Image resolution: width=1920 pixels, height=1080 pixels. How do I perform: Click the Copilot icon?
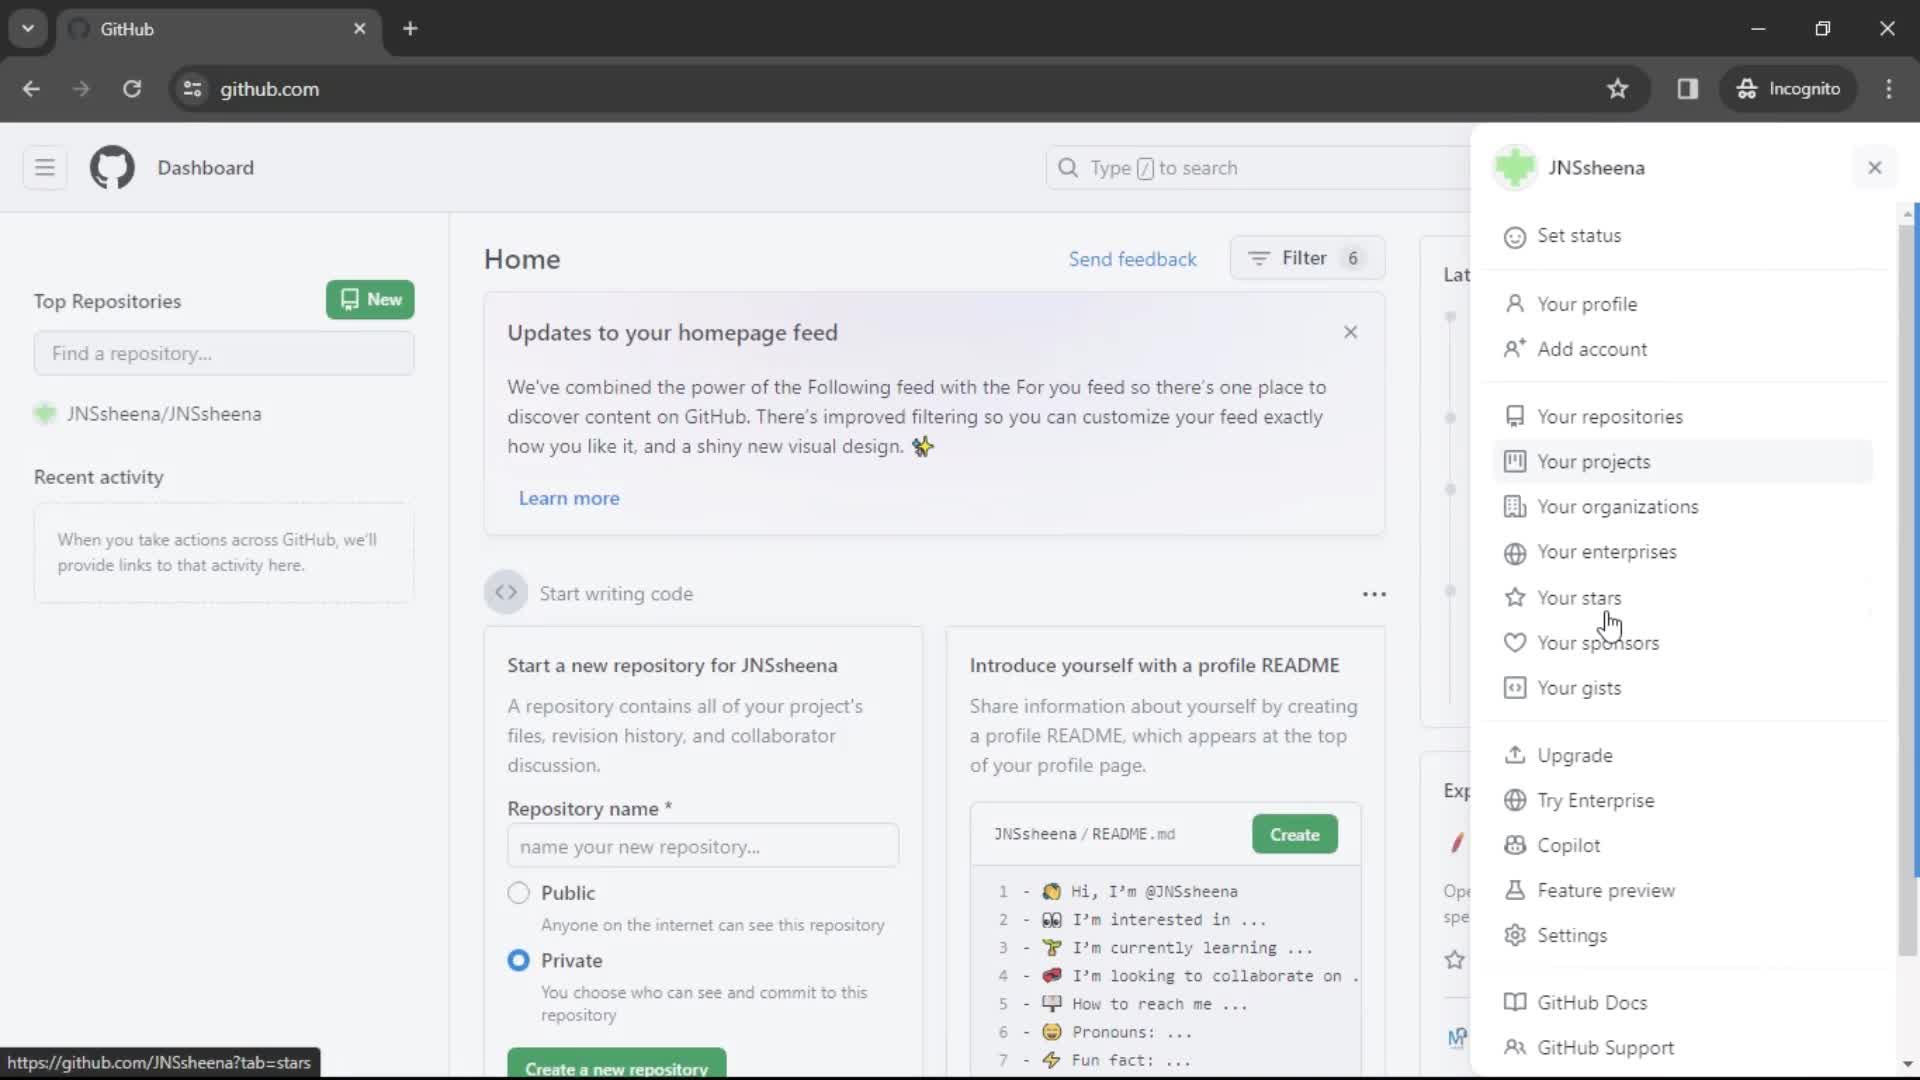(1515, 845)
